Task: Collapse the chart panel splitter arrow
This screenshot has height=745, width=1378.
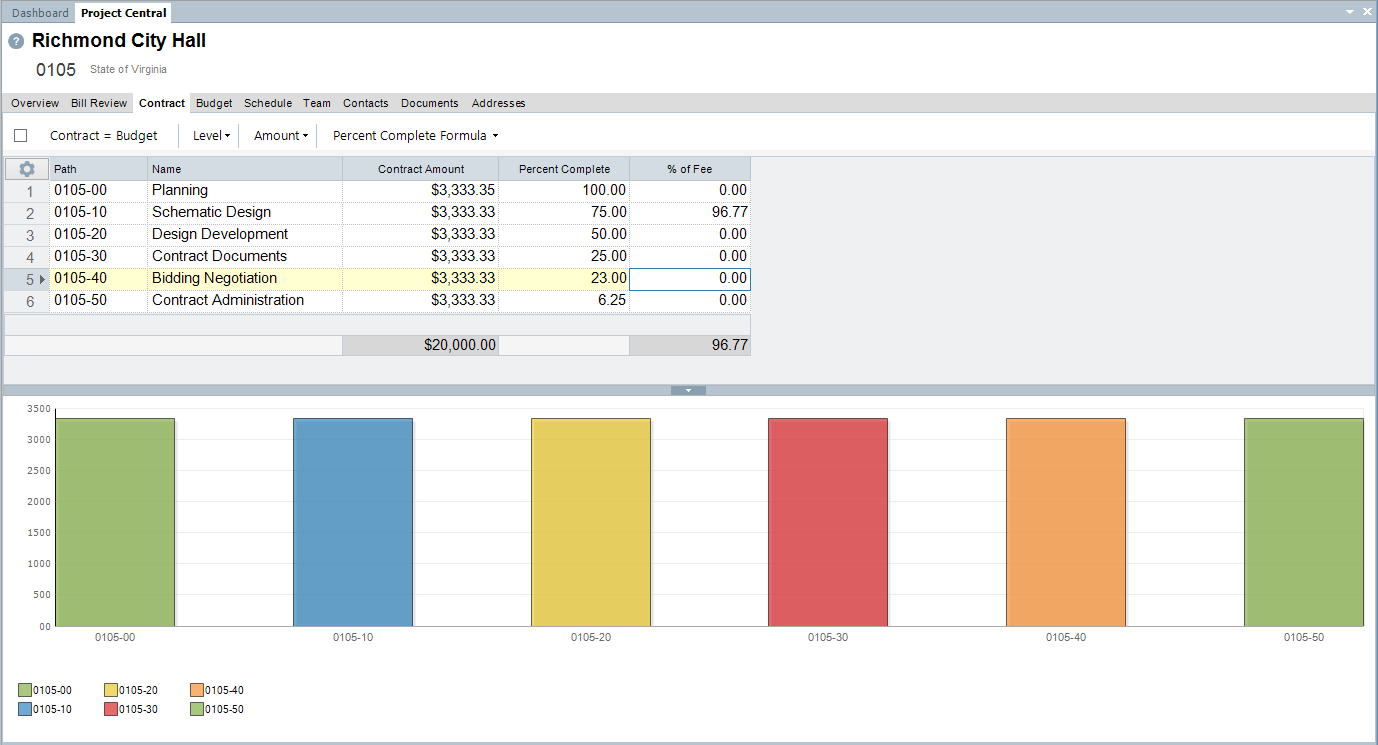Action: [688, 390]
